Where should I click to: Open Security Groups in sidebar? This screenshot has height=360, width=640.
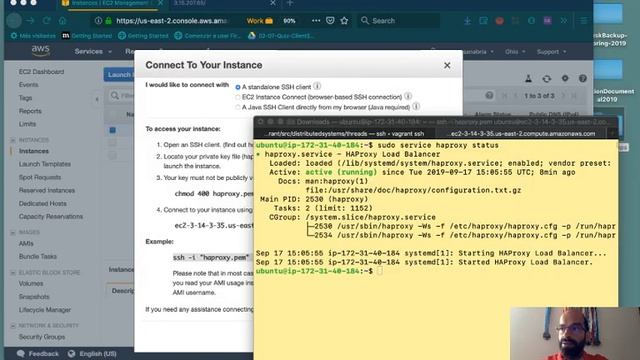coord(42,337)
